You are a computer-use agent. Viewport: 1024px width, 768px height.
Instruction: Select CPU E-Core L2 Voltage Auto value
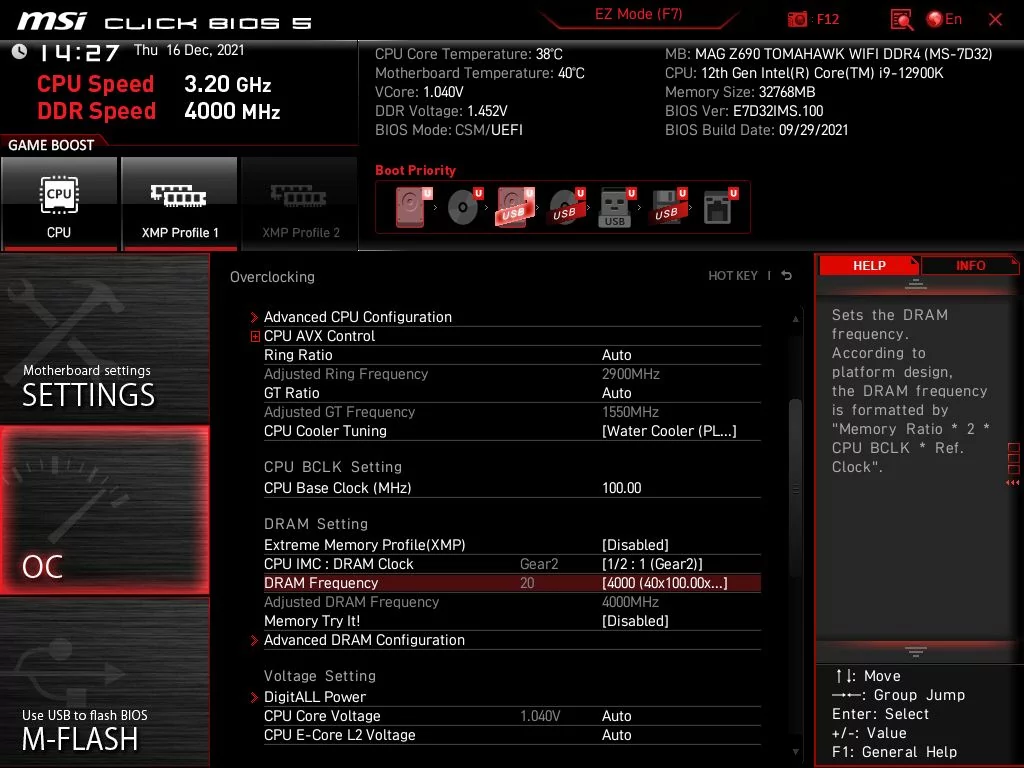click(x=616, y=735)
